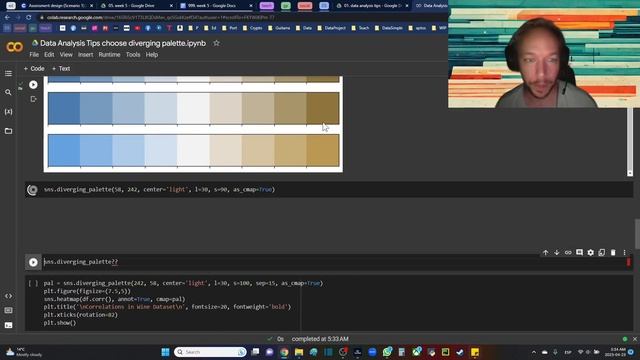The image size is (640, 360).
Task: Run the palette output cell
Action: coord(33,84)
